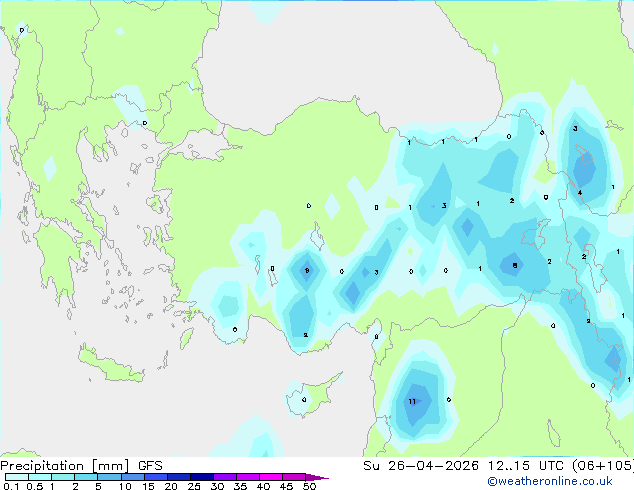Open the weatheronline.co.uk link
Screen dimensions: 634x490
550,481
